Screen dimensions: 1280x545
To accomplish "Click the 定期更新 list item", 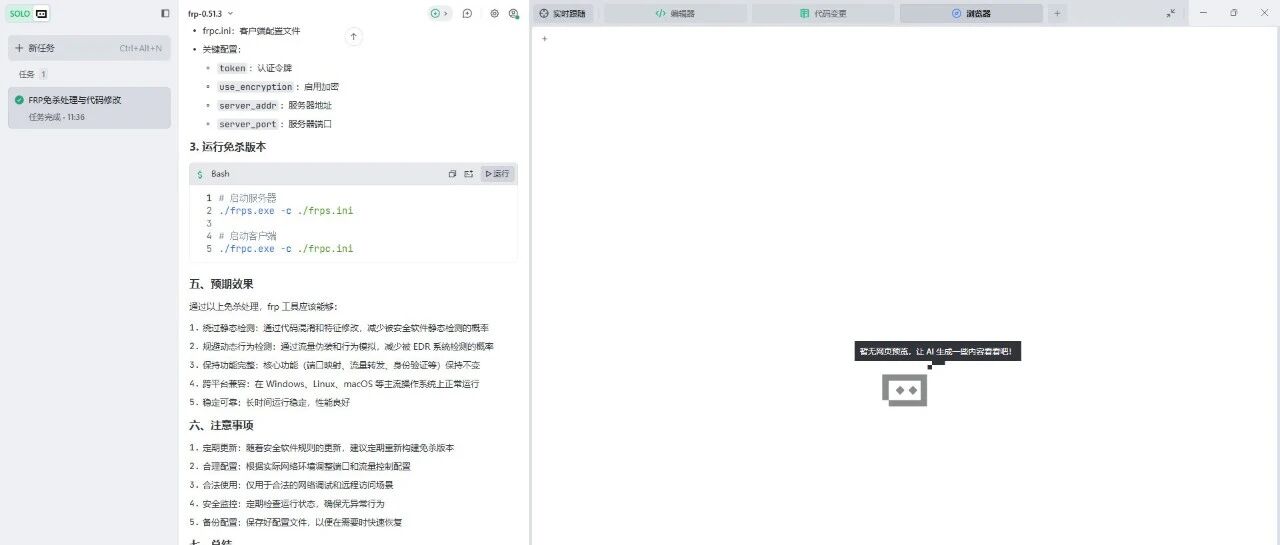I will pos(322,448).
